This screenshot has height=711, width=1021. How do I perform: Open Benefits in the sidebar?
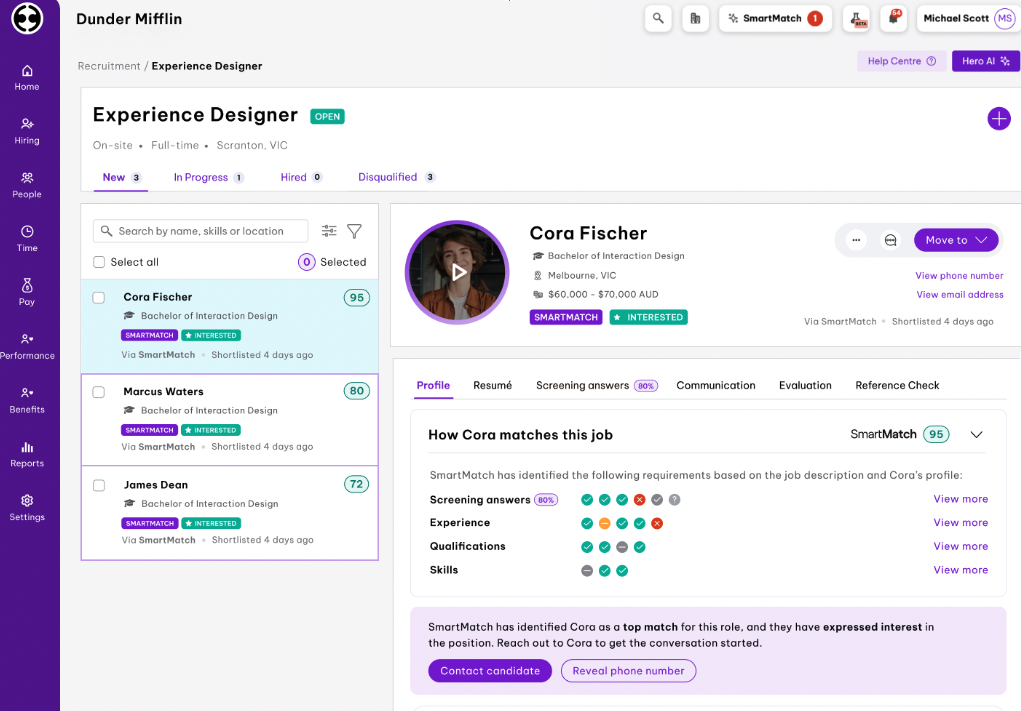pyautogui.click(x=27, y=400)
